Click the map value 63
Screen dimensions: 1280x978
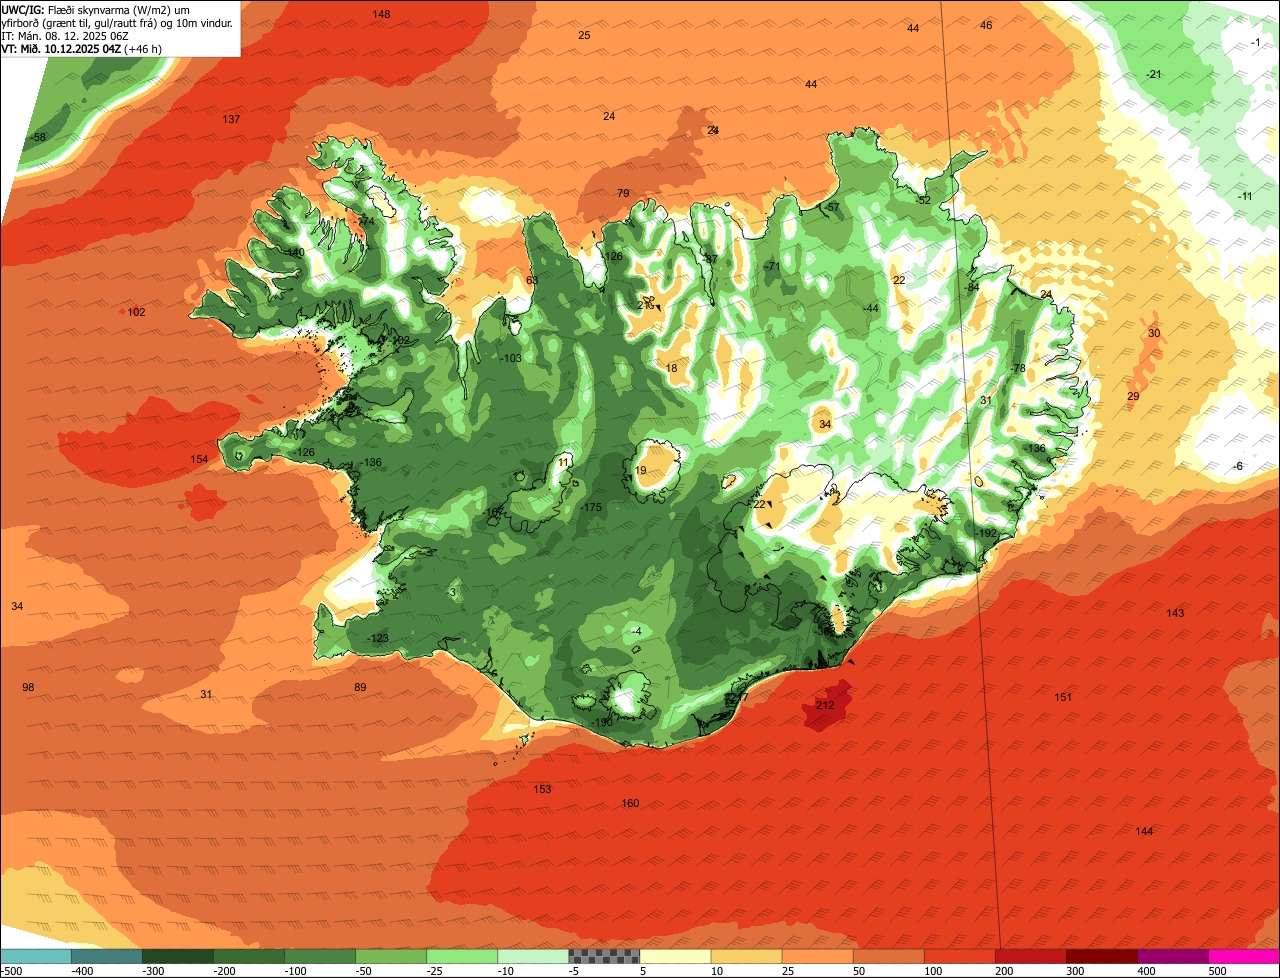click(x=532, y=280)
